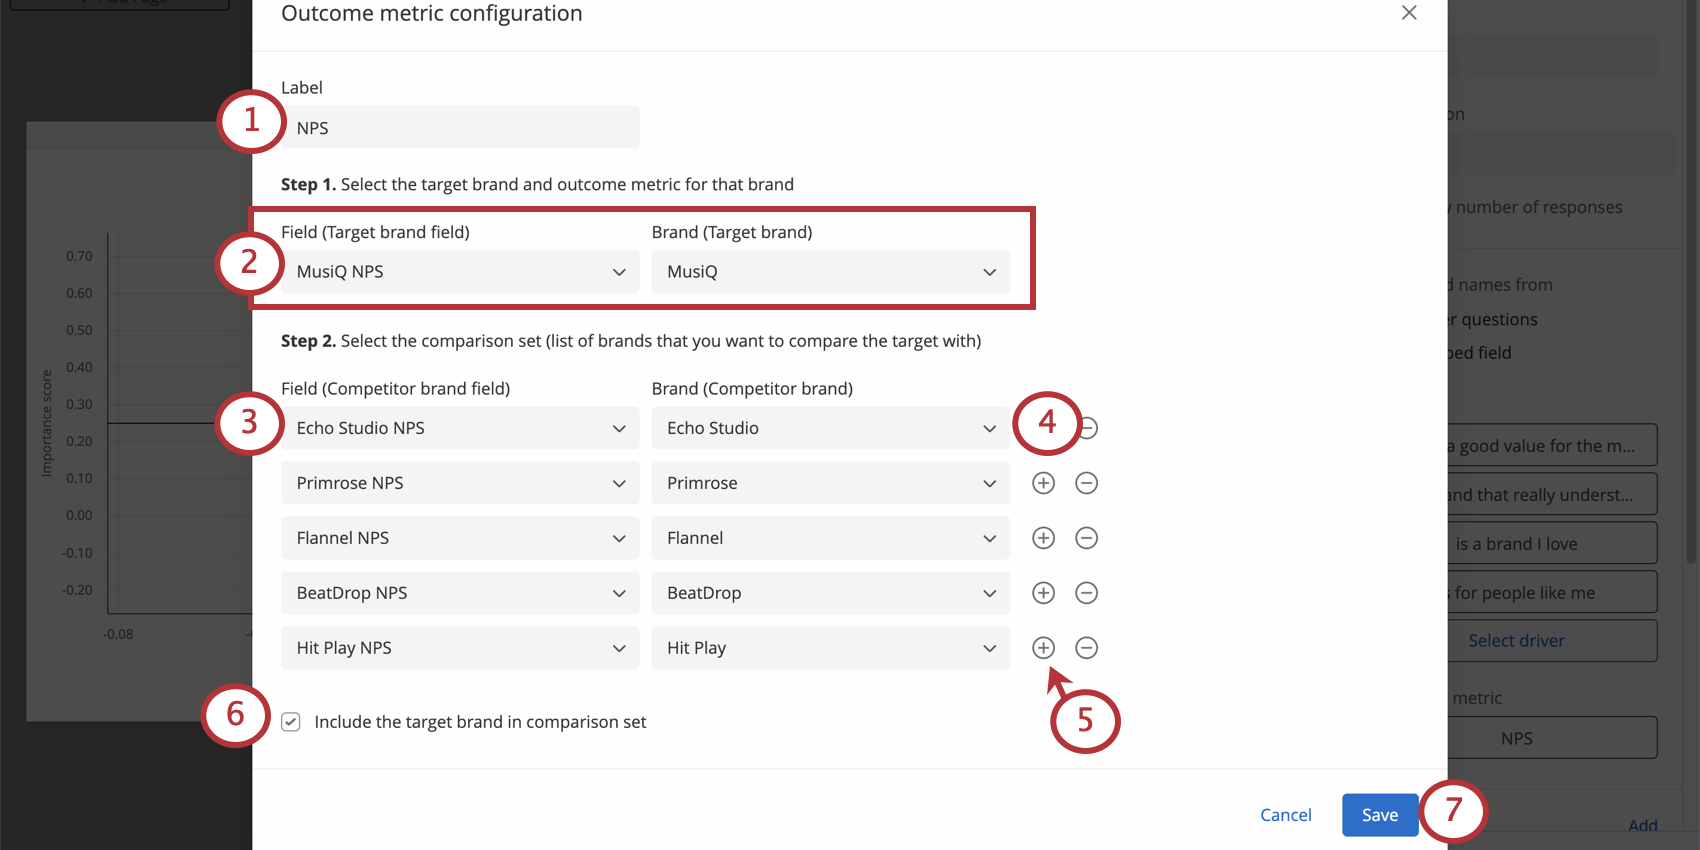Open the Hit Play brand dropdown
Image resolution: width=1700 pixels, height=850 pixels.
click(x=830, y=647)
